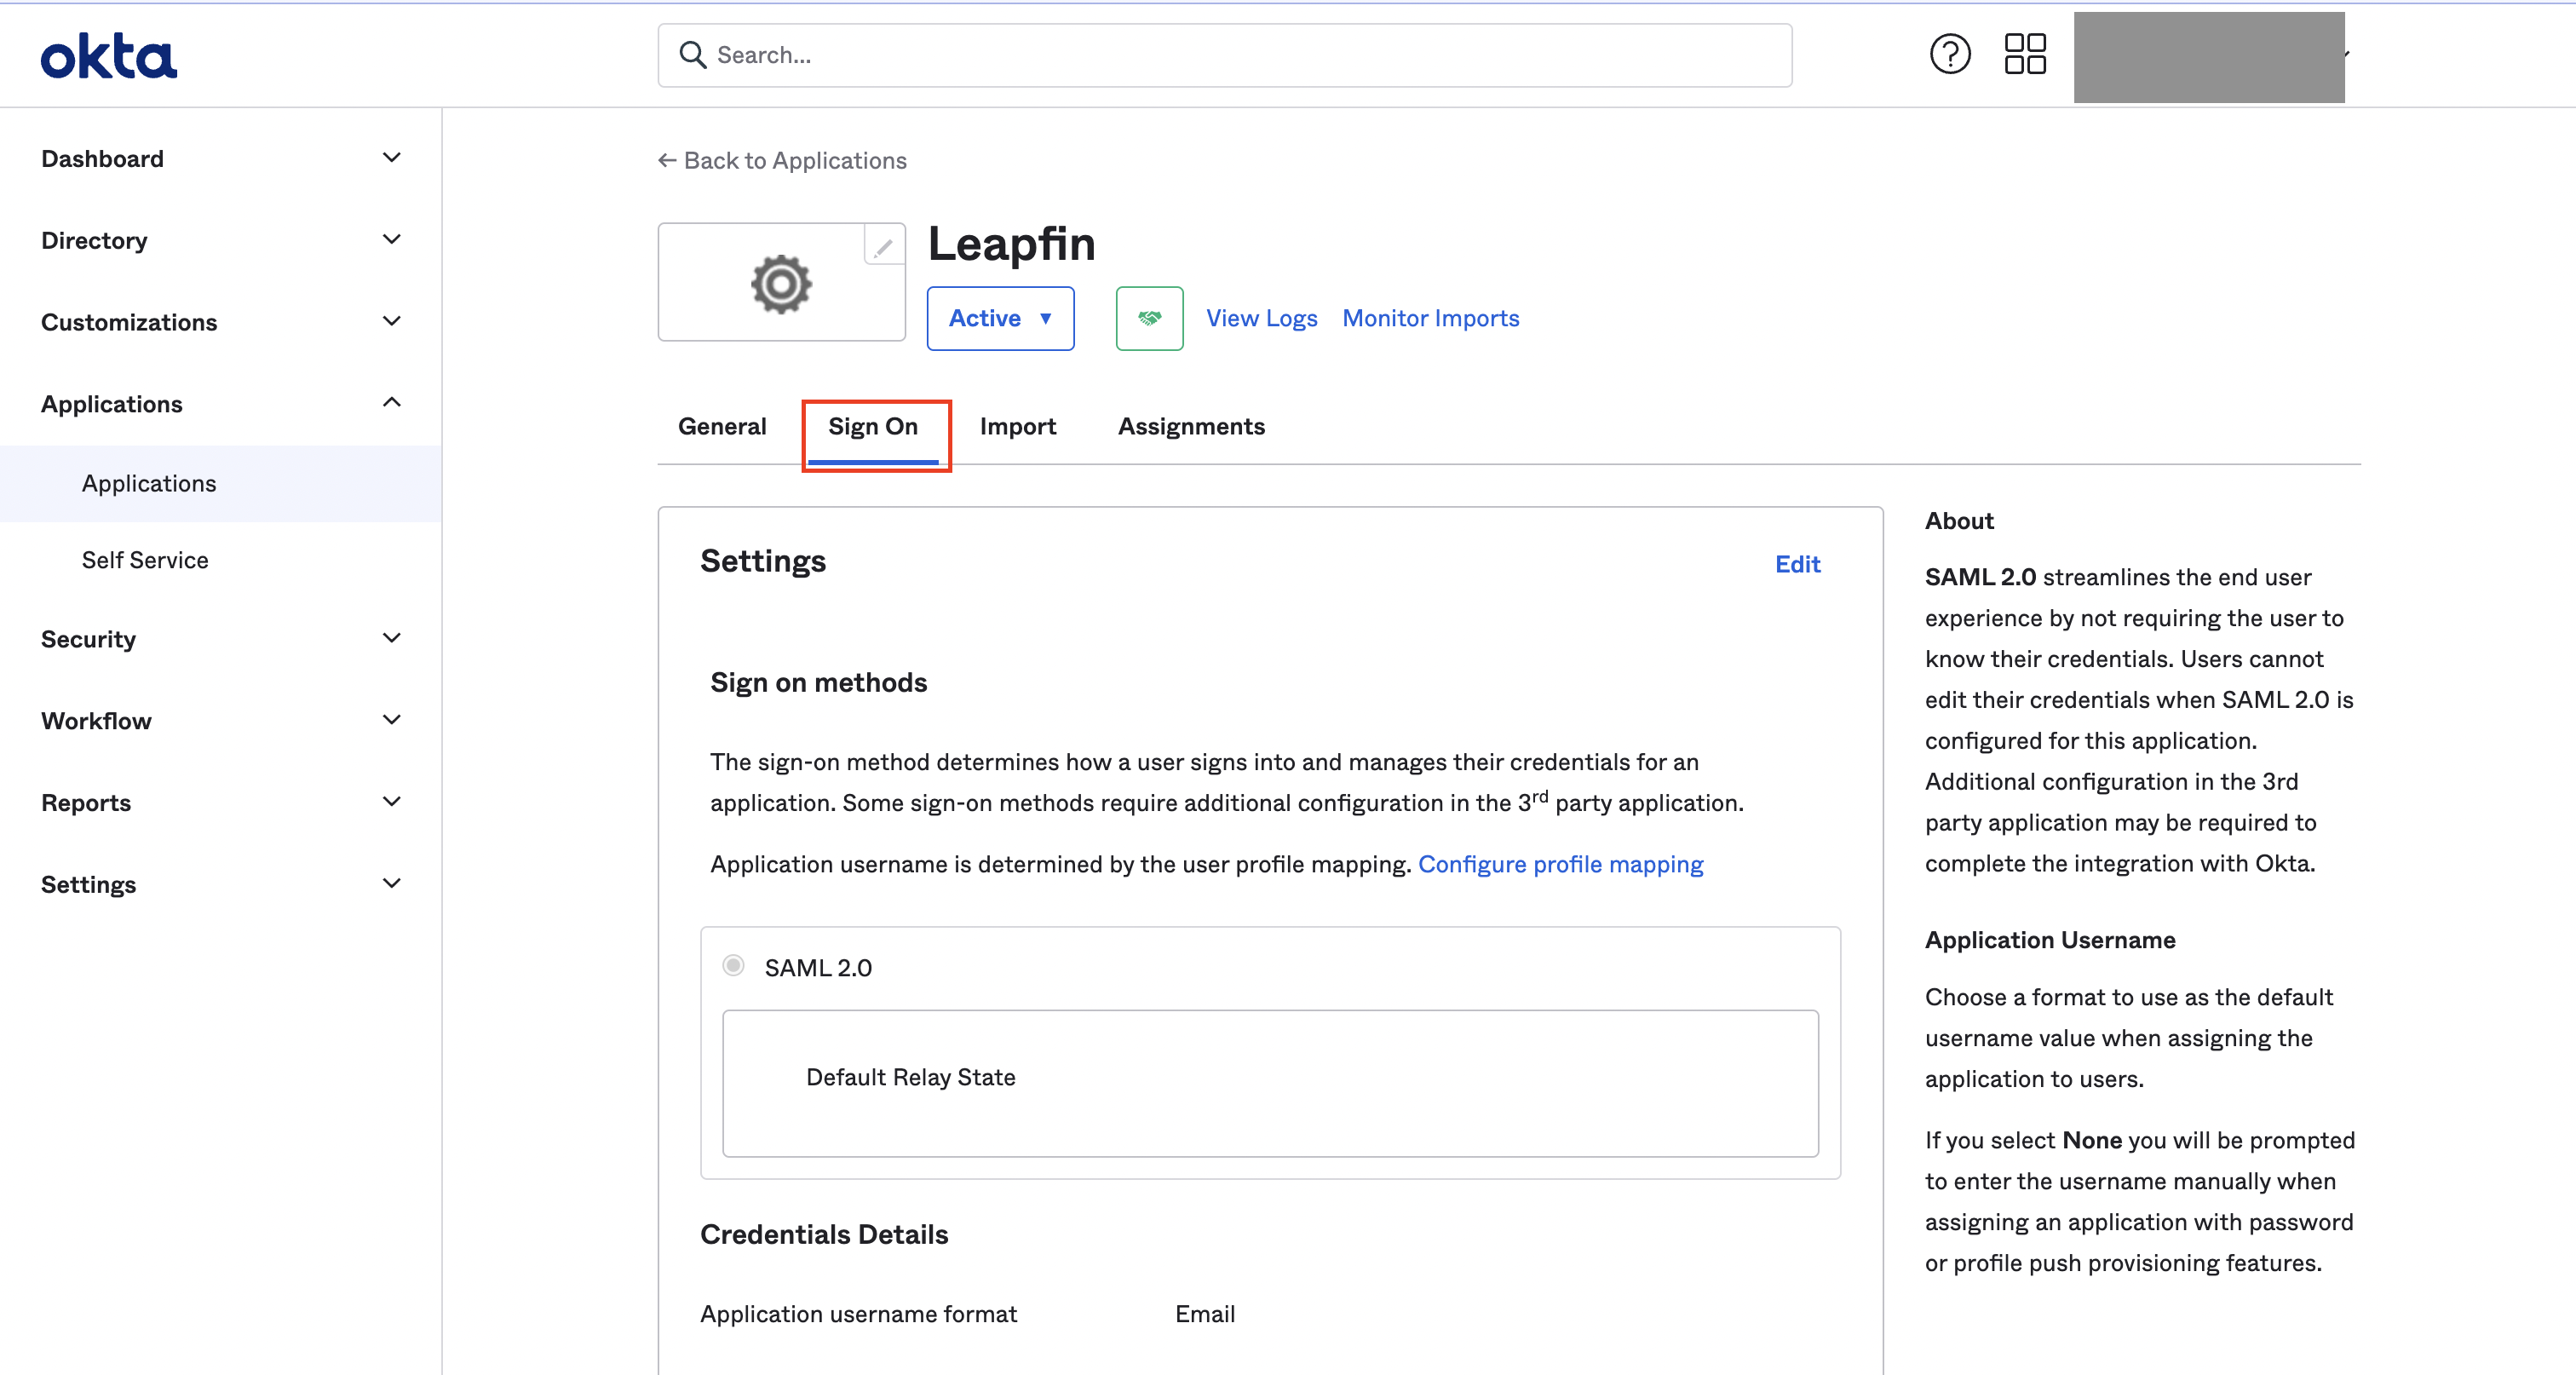Click the search magnifier icon
This screenshot has height=1375, width=2576.
692,54
